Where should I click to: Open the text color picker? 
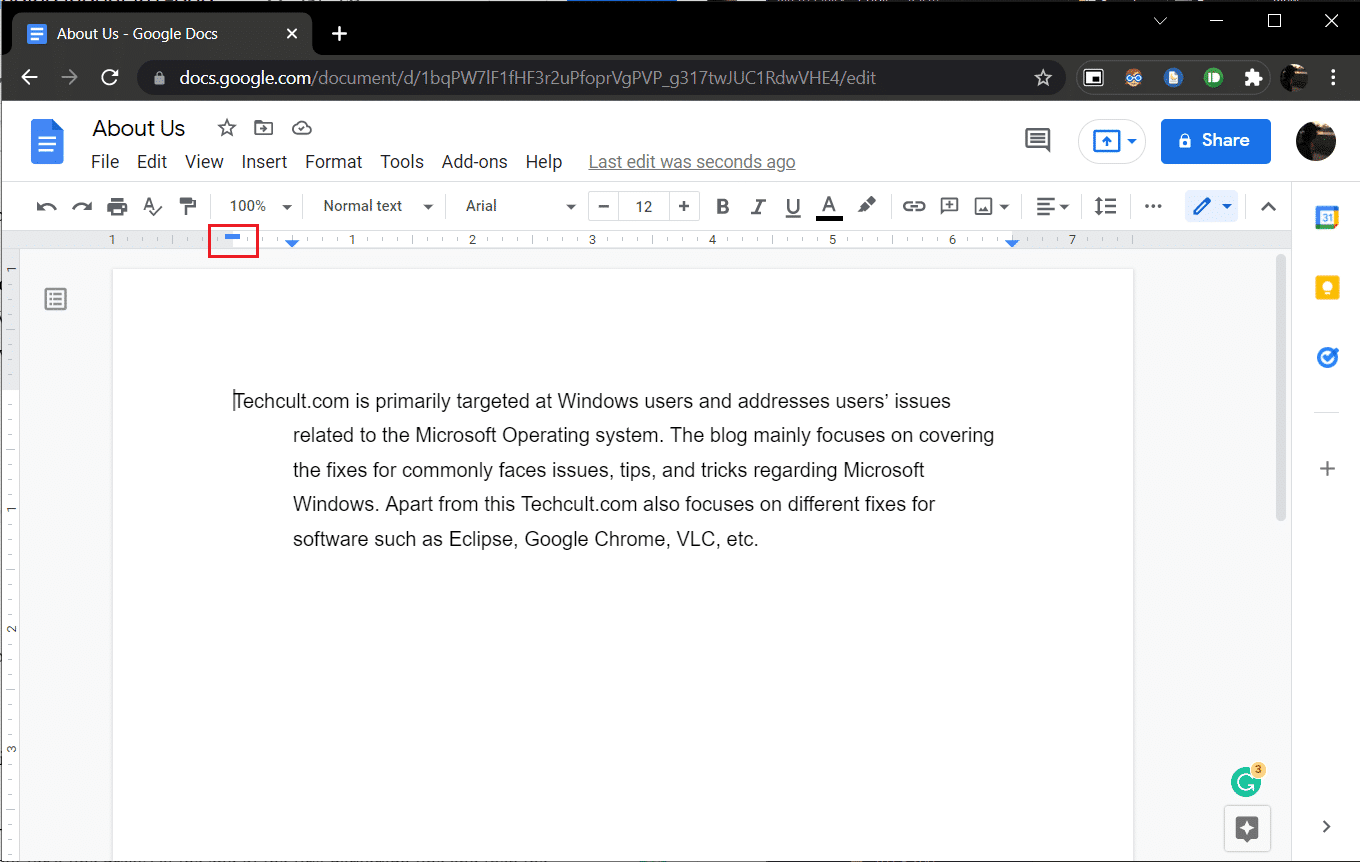[x=829, y=206]
